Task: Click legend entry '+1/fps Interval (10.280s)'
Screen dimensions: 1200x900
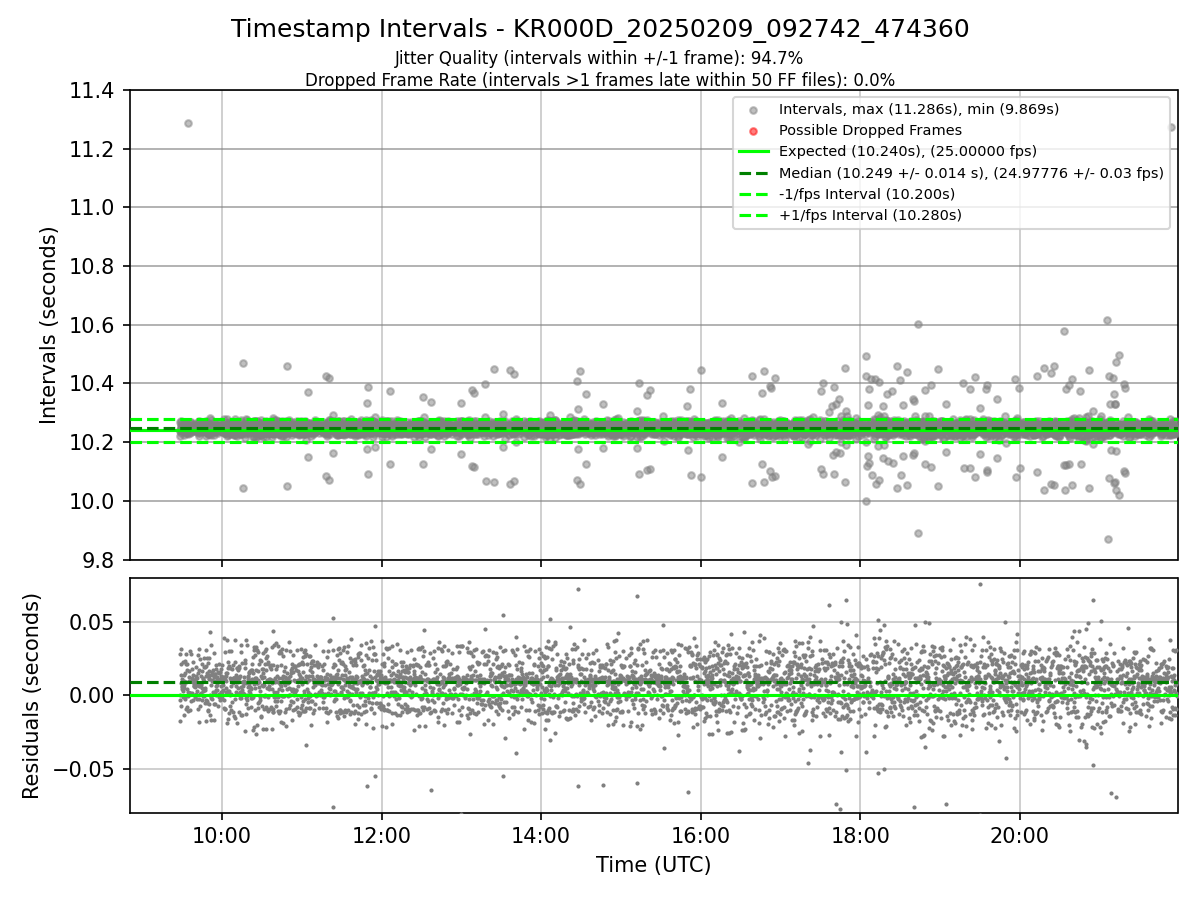Action: point(870,215)
